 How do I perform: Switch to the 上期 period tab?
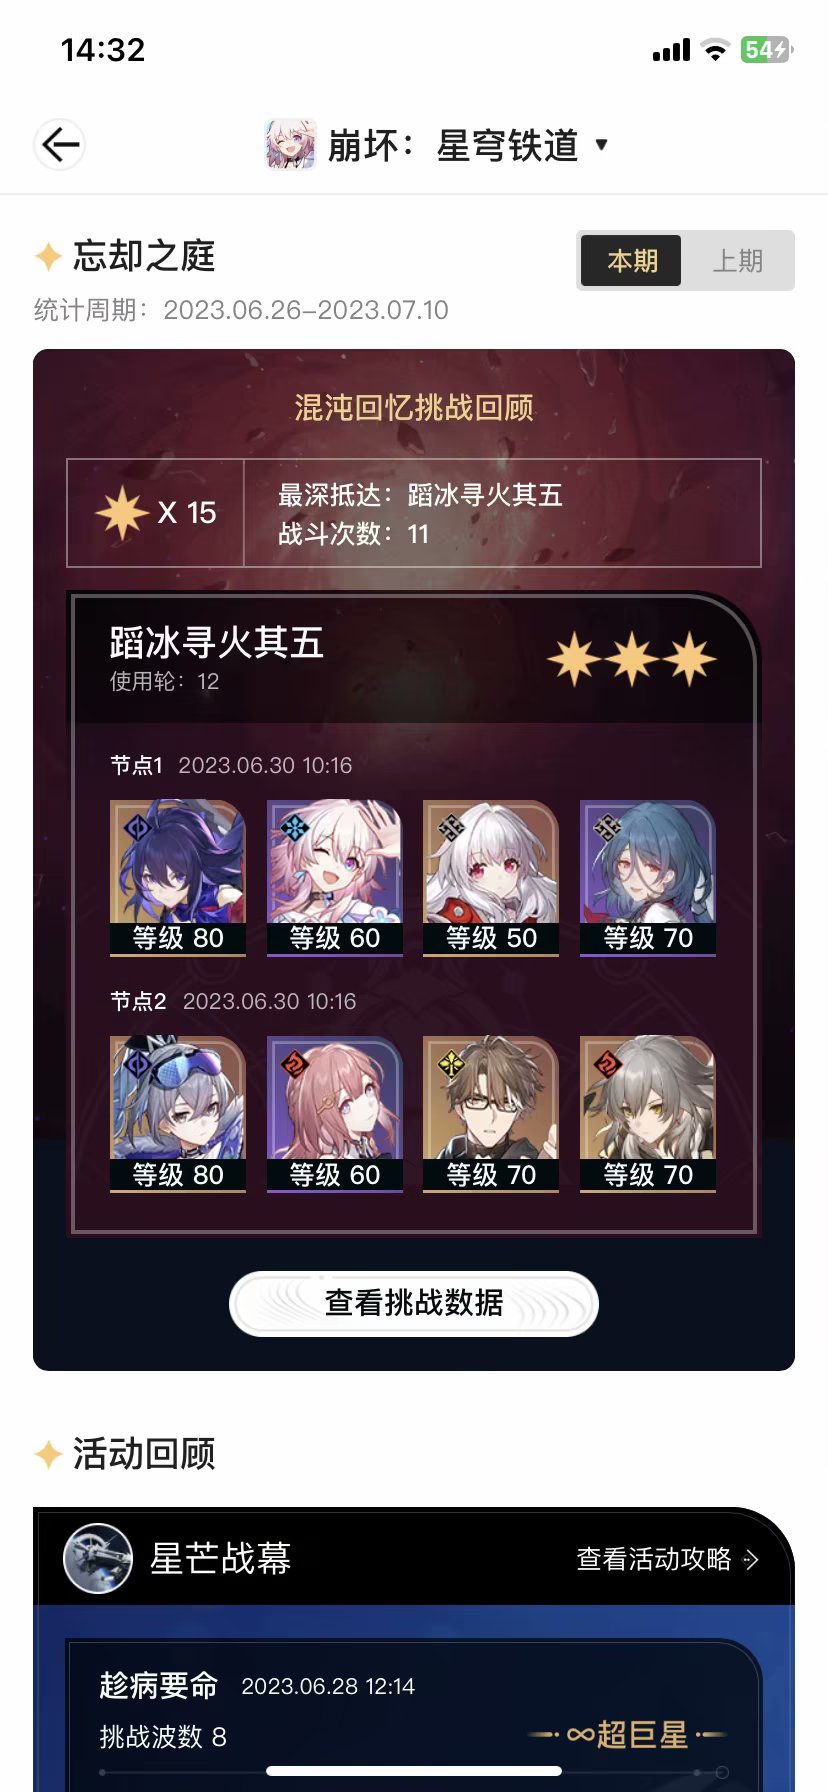738,261
